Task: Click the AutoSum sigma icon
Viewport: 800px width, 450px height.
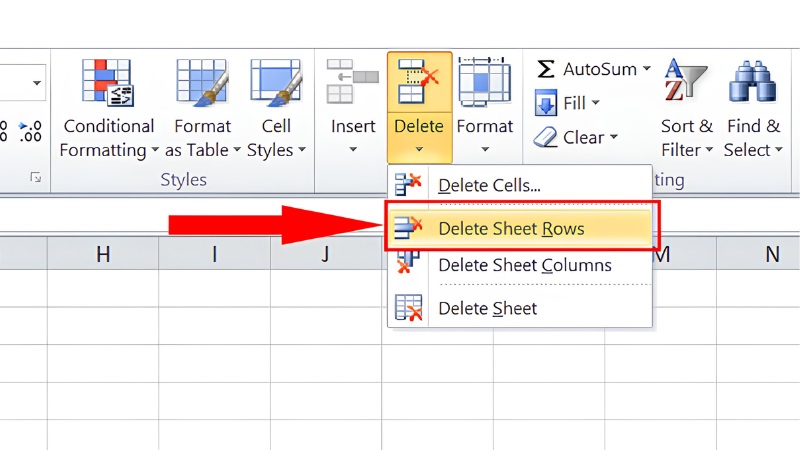Action: pos(545,69)
